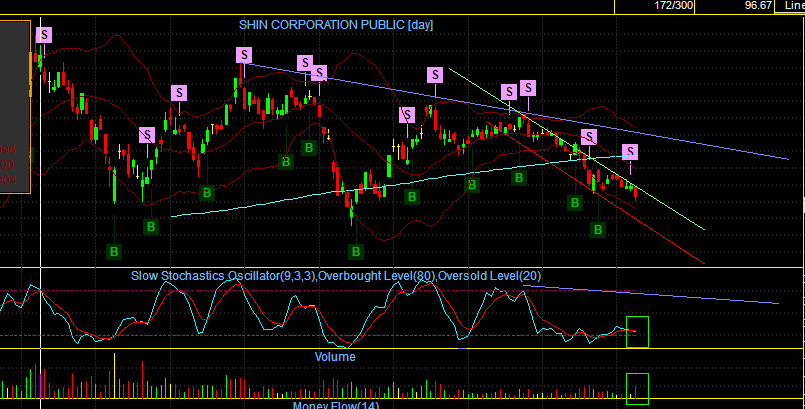805x409 pixels.
Task: Click the 96.67 value in the header
Action: coord(758,6)
